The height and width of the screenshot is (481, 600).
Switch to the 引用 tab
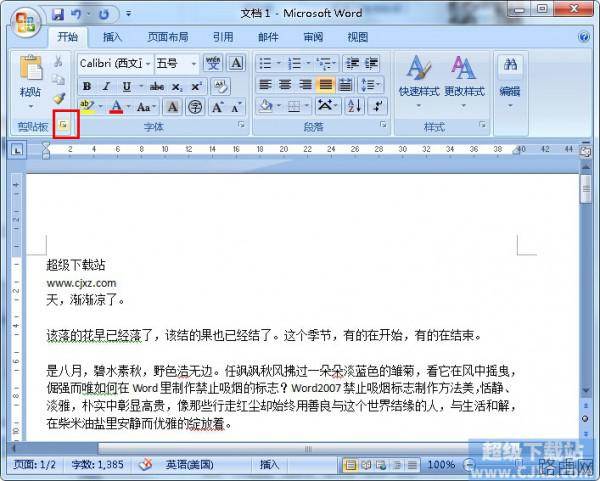click(223, 37)
